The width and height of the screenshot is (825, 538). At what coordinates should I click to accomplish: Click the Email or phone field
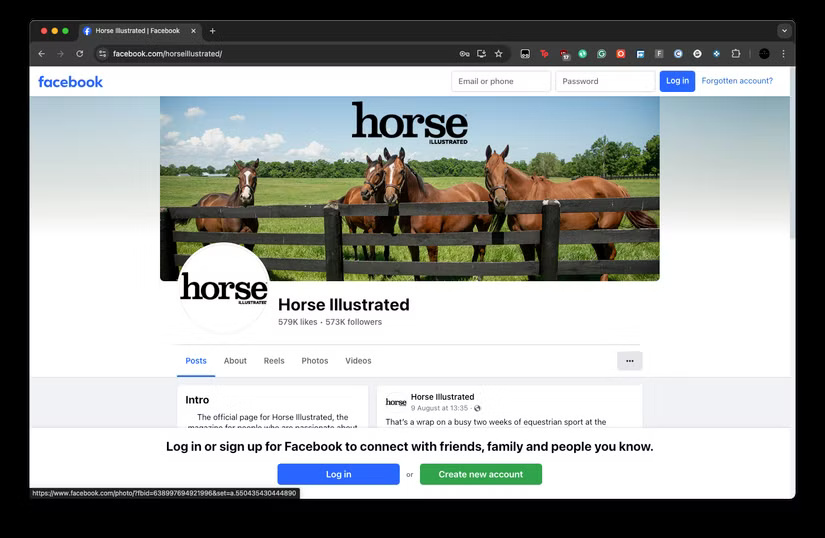[501, 81]
